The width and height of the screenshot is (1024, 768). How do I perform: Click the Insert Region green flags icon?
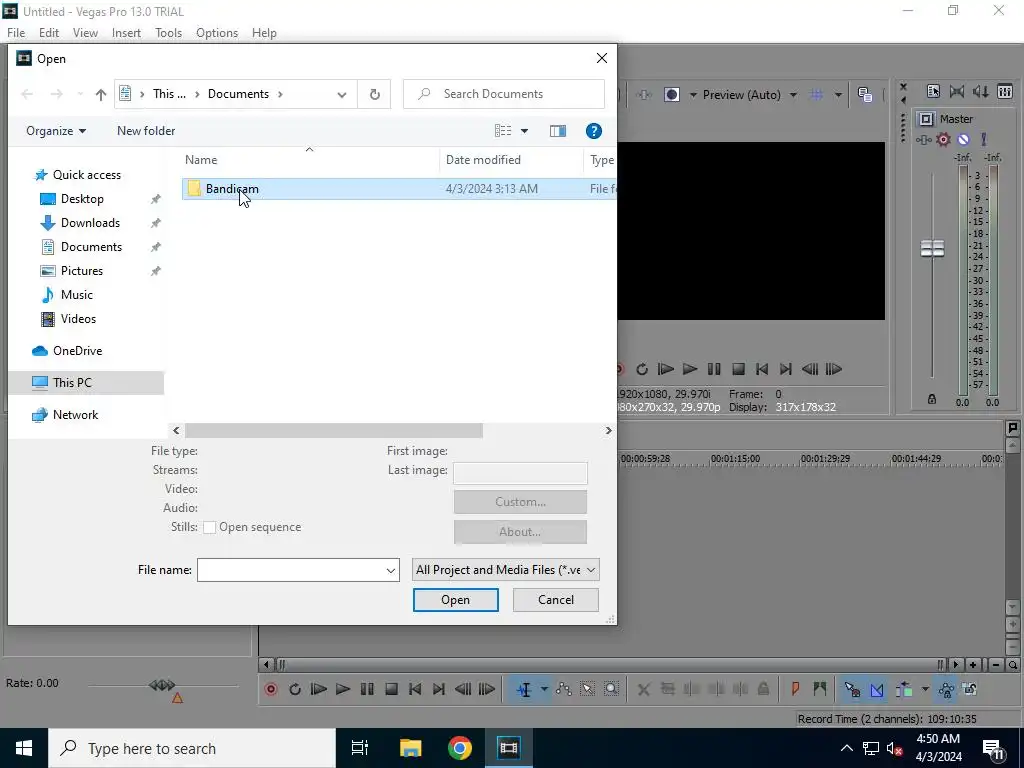[x=820, y=689]
